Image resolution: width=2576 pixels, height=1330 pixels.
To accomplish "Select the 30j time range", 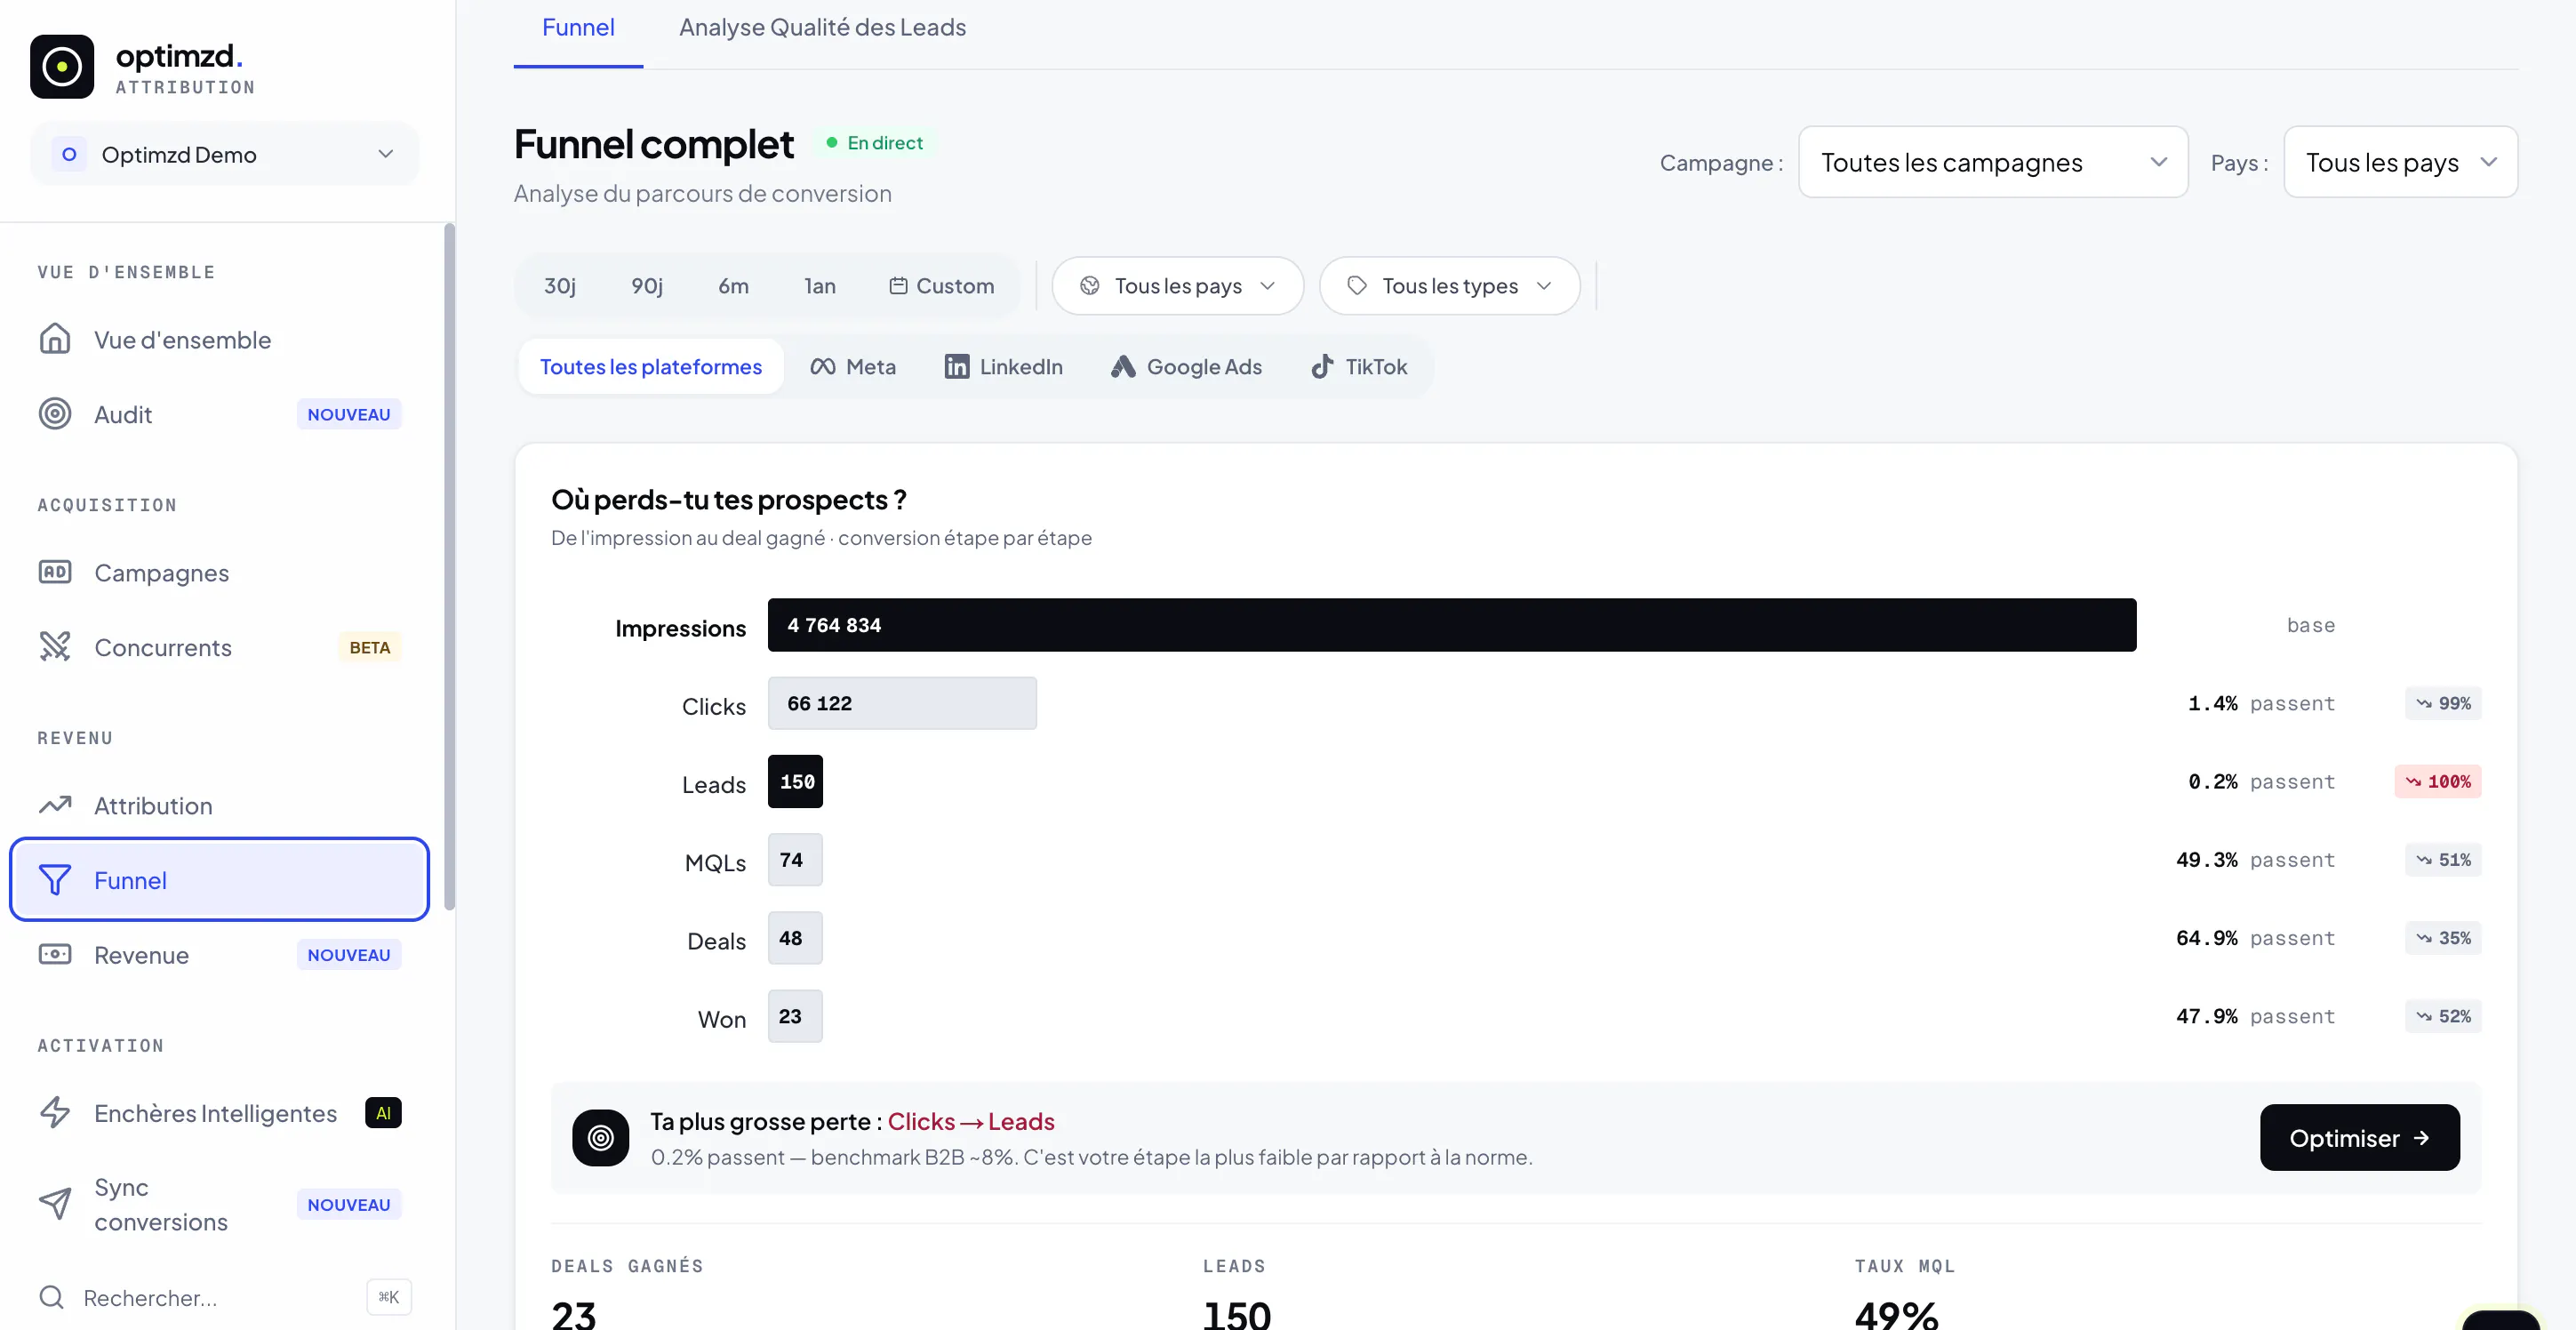I will pos(560,286).
